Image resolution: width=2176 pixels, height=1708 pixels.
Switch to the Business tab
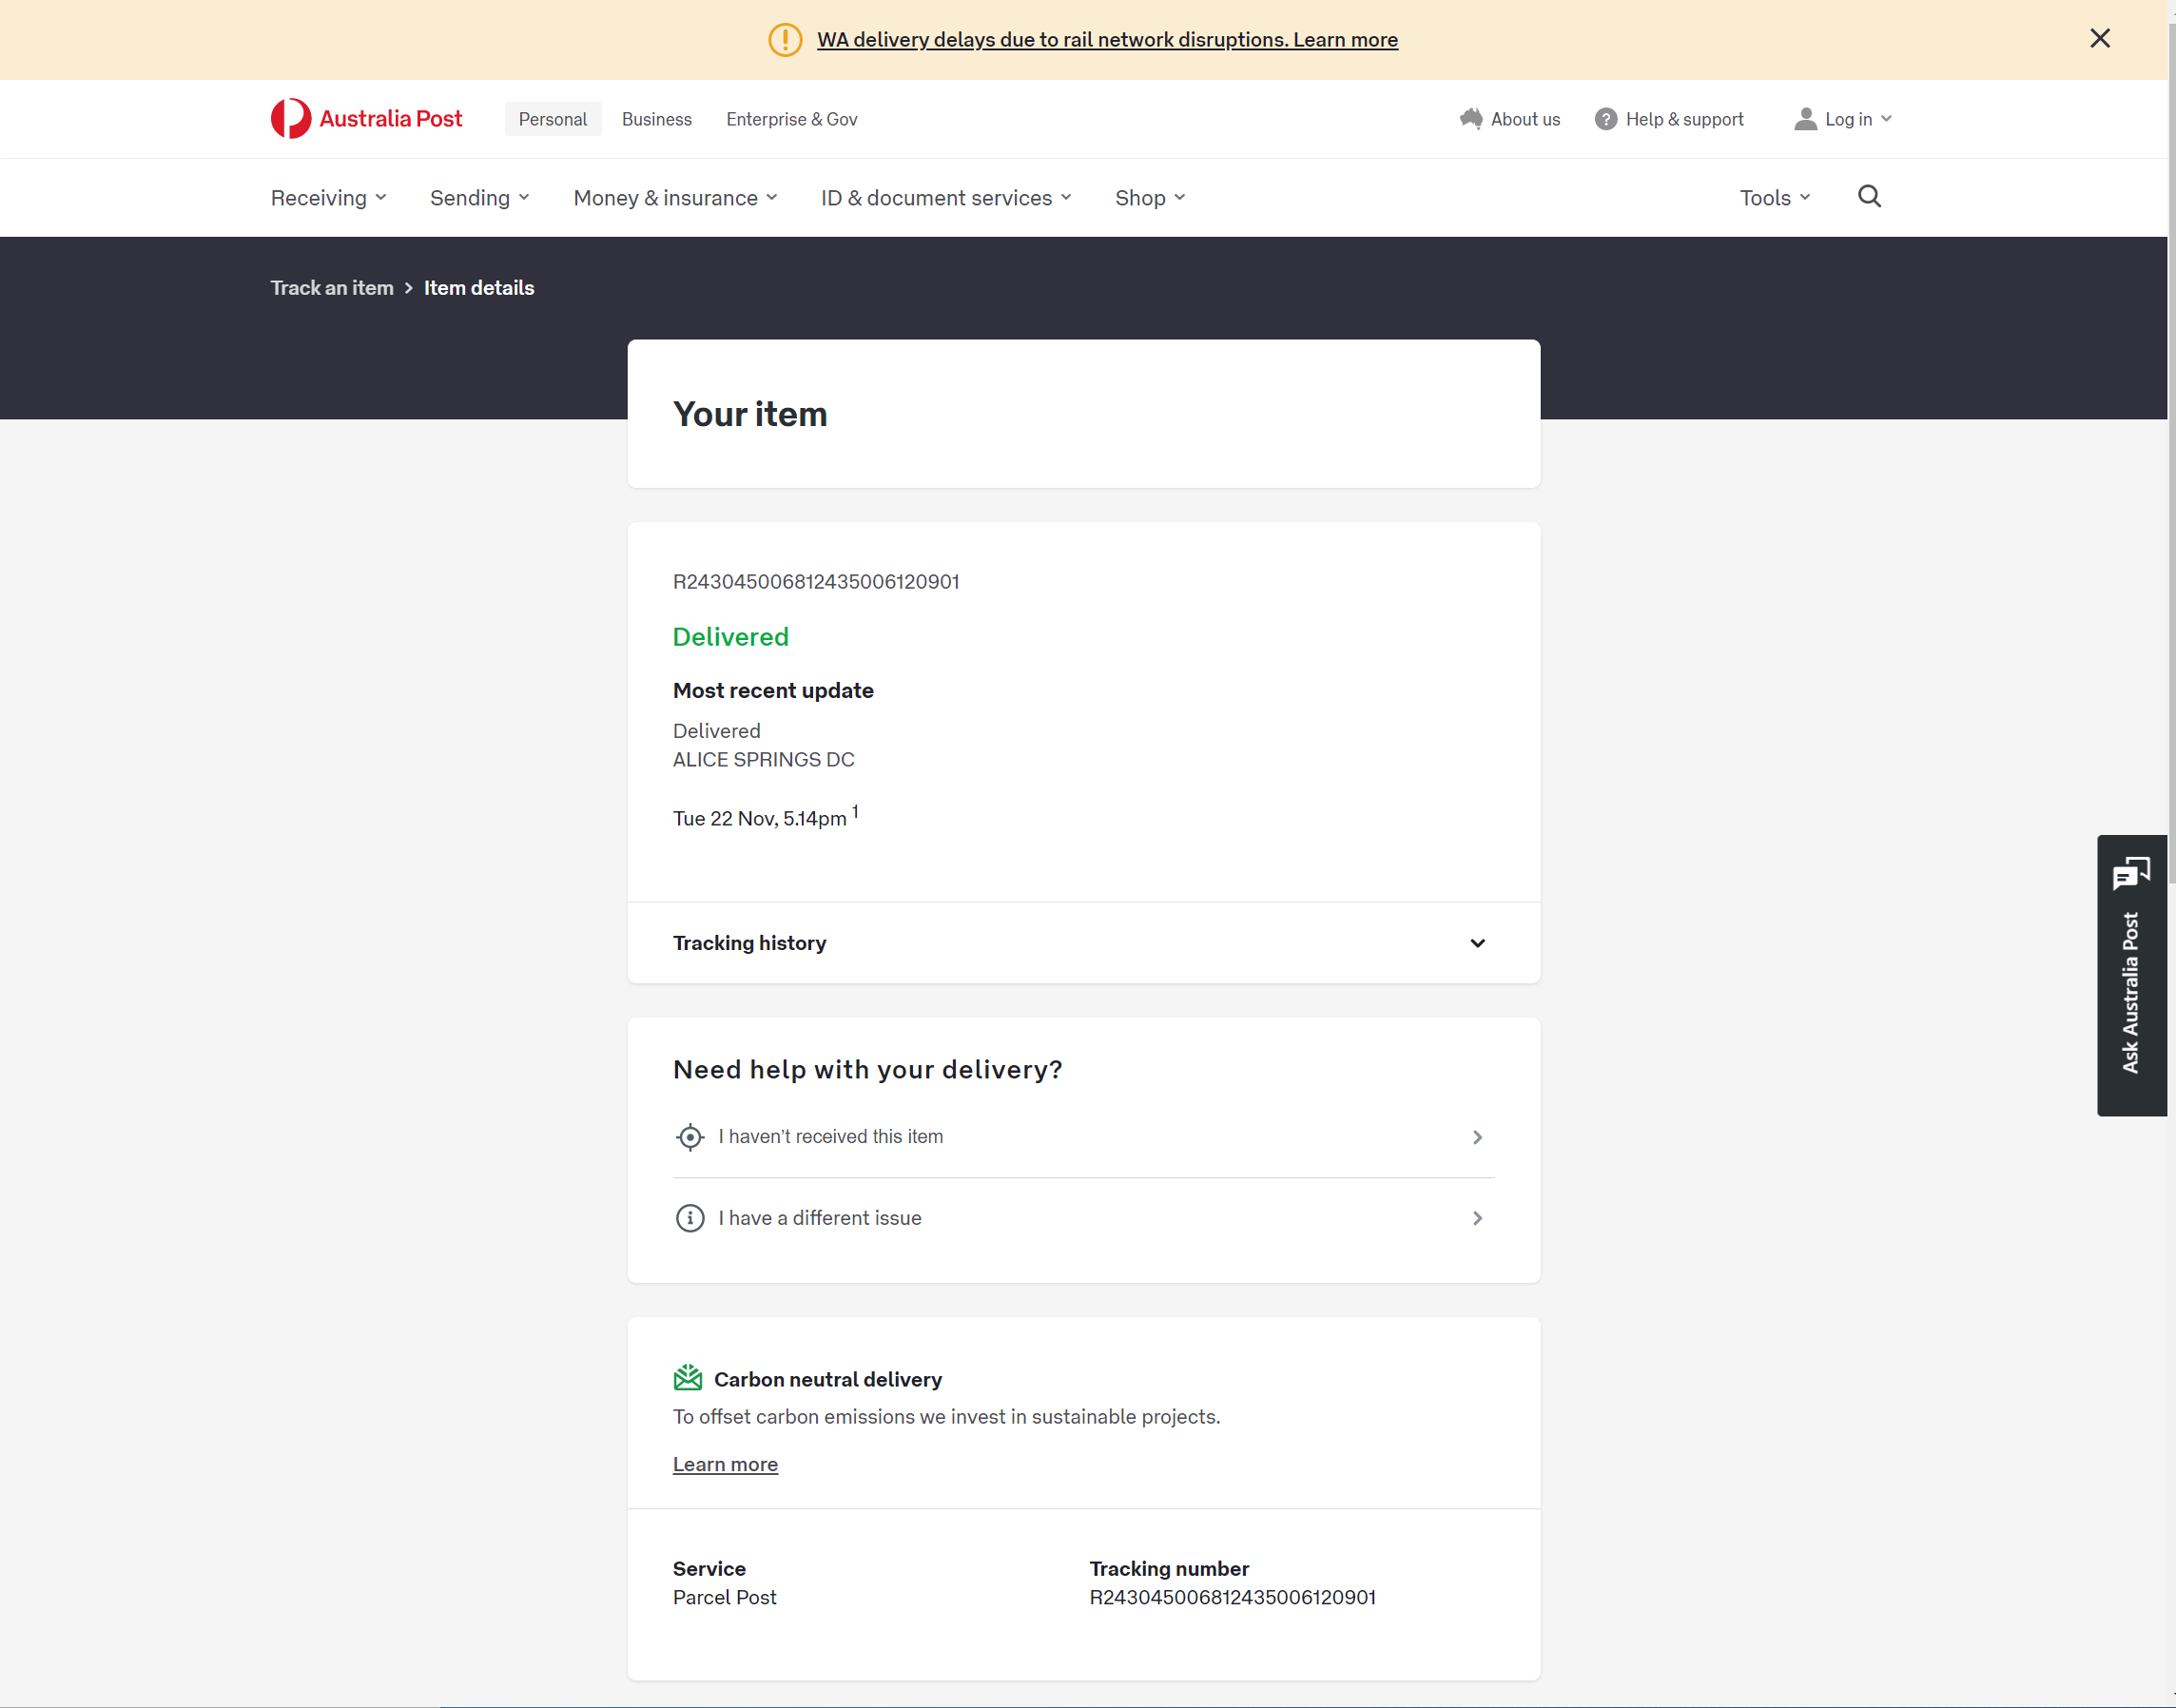(x=656, y=119)
